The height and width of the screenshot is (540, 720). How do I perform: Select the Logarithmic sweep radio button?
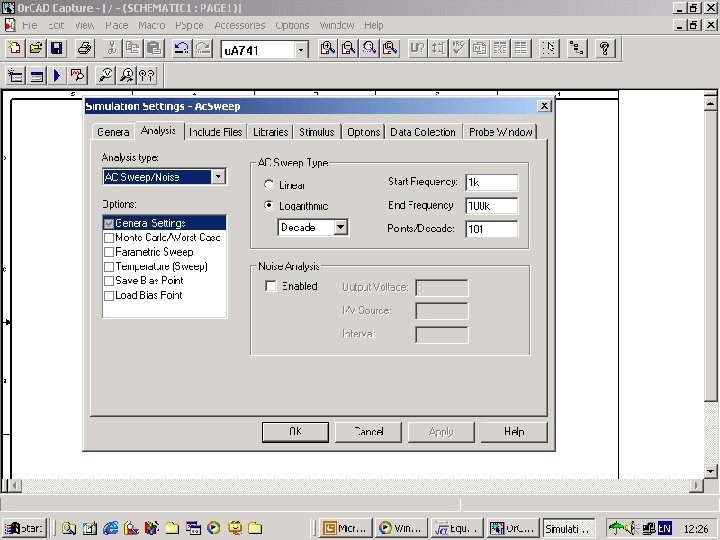tap(269, 205)
